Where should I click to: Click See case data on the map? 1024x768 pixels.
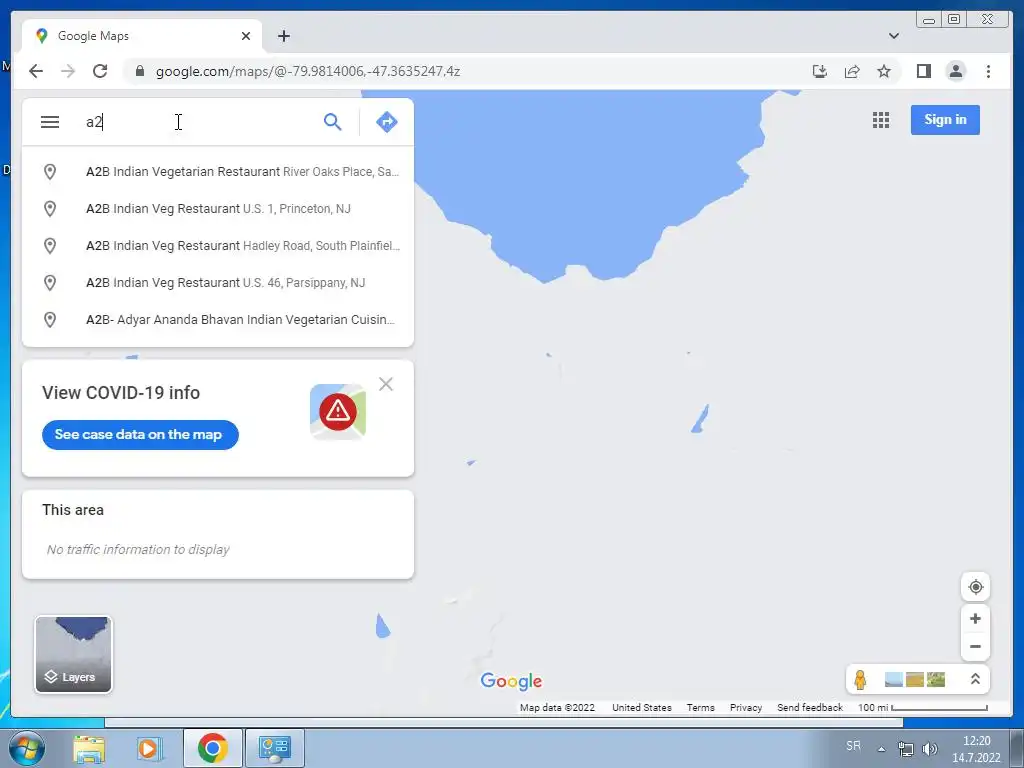point(140,435)
